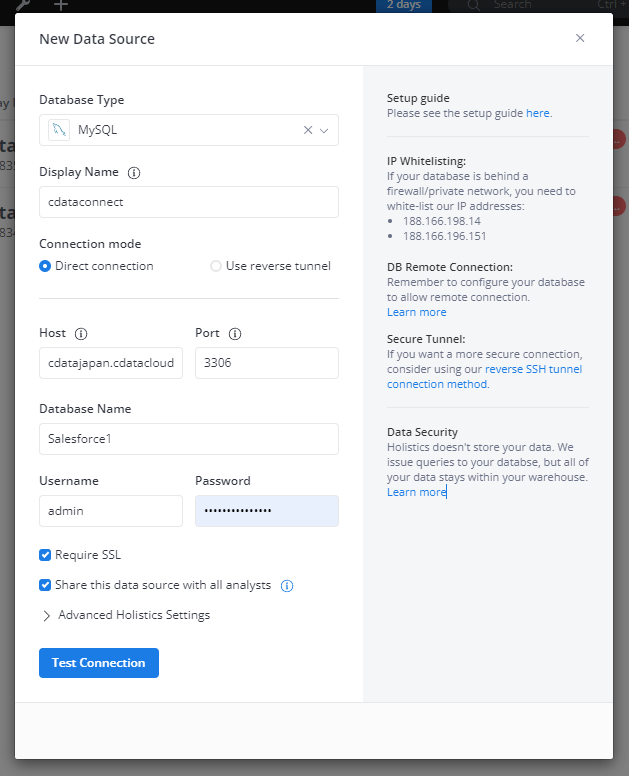The height and width of the screenshot is (776, 629).
Task: Open the Database Type dropdown arrow
Action: 324,130
